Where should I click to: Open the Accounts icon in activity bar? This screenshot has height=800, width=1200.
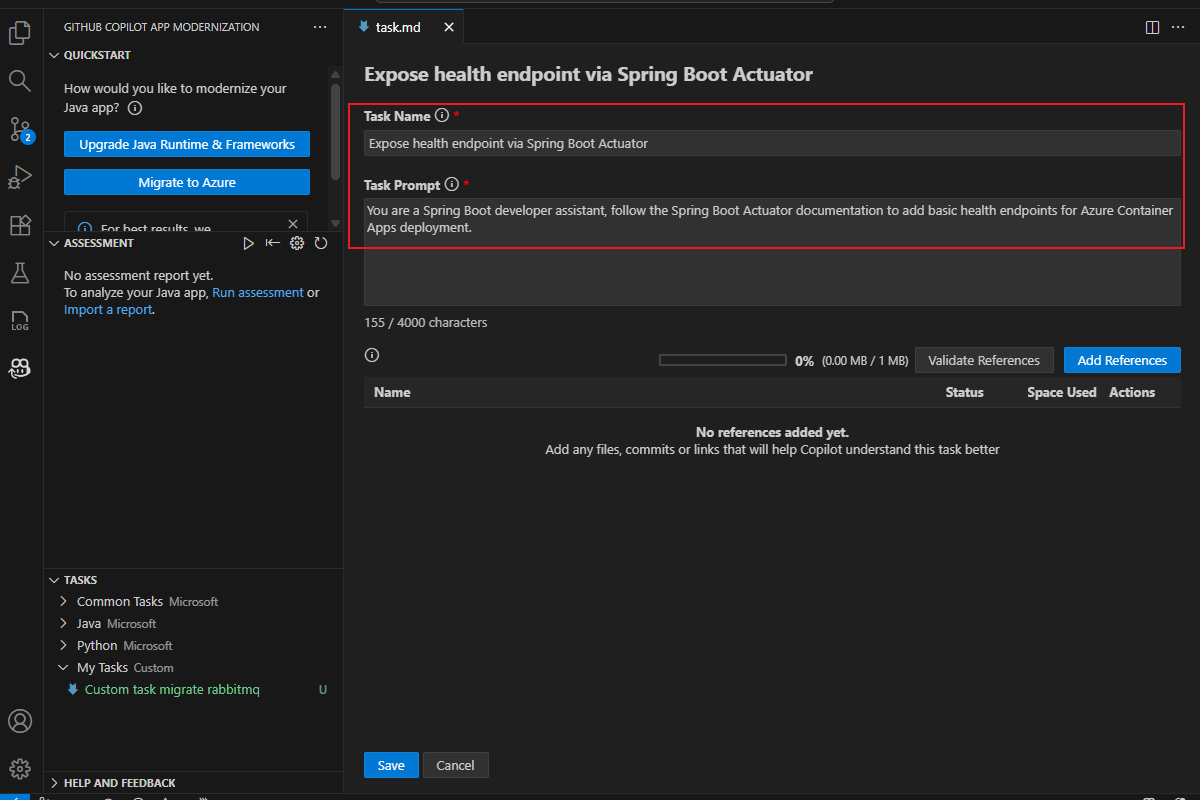(20, 721)
